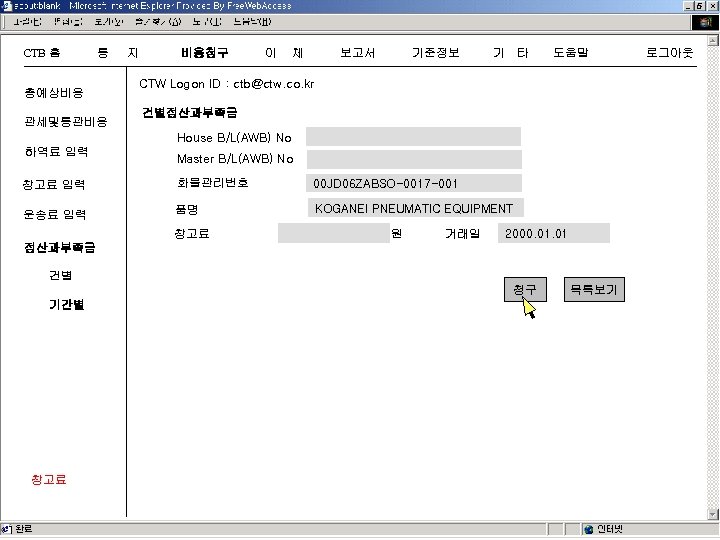Click the 청구 button

[525, 290]
